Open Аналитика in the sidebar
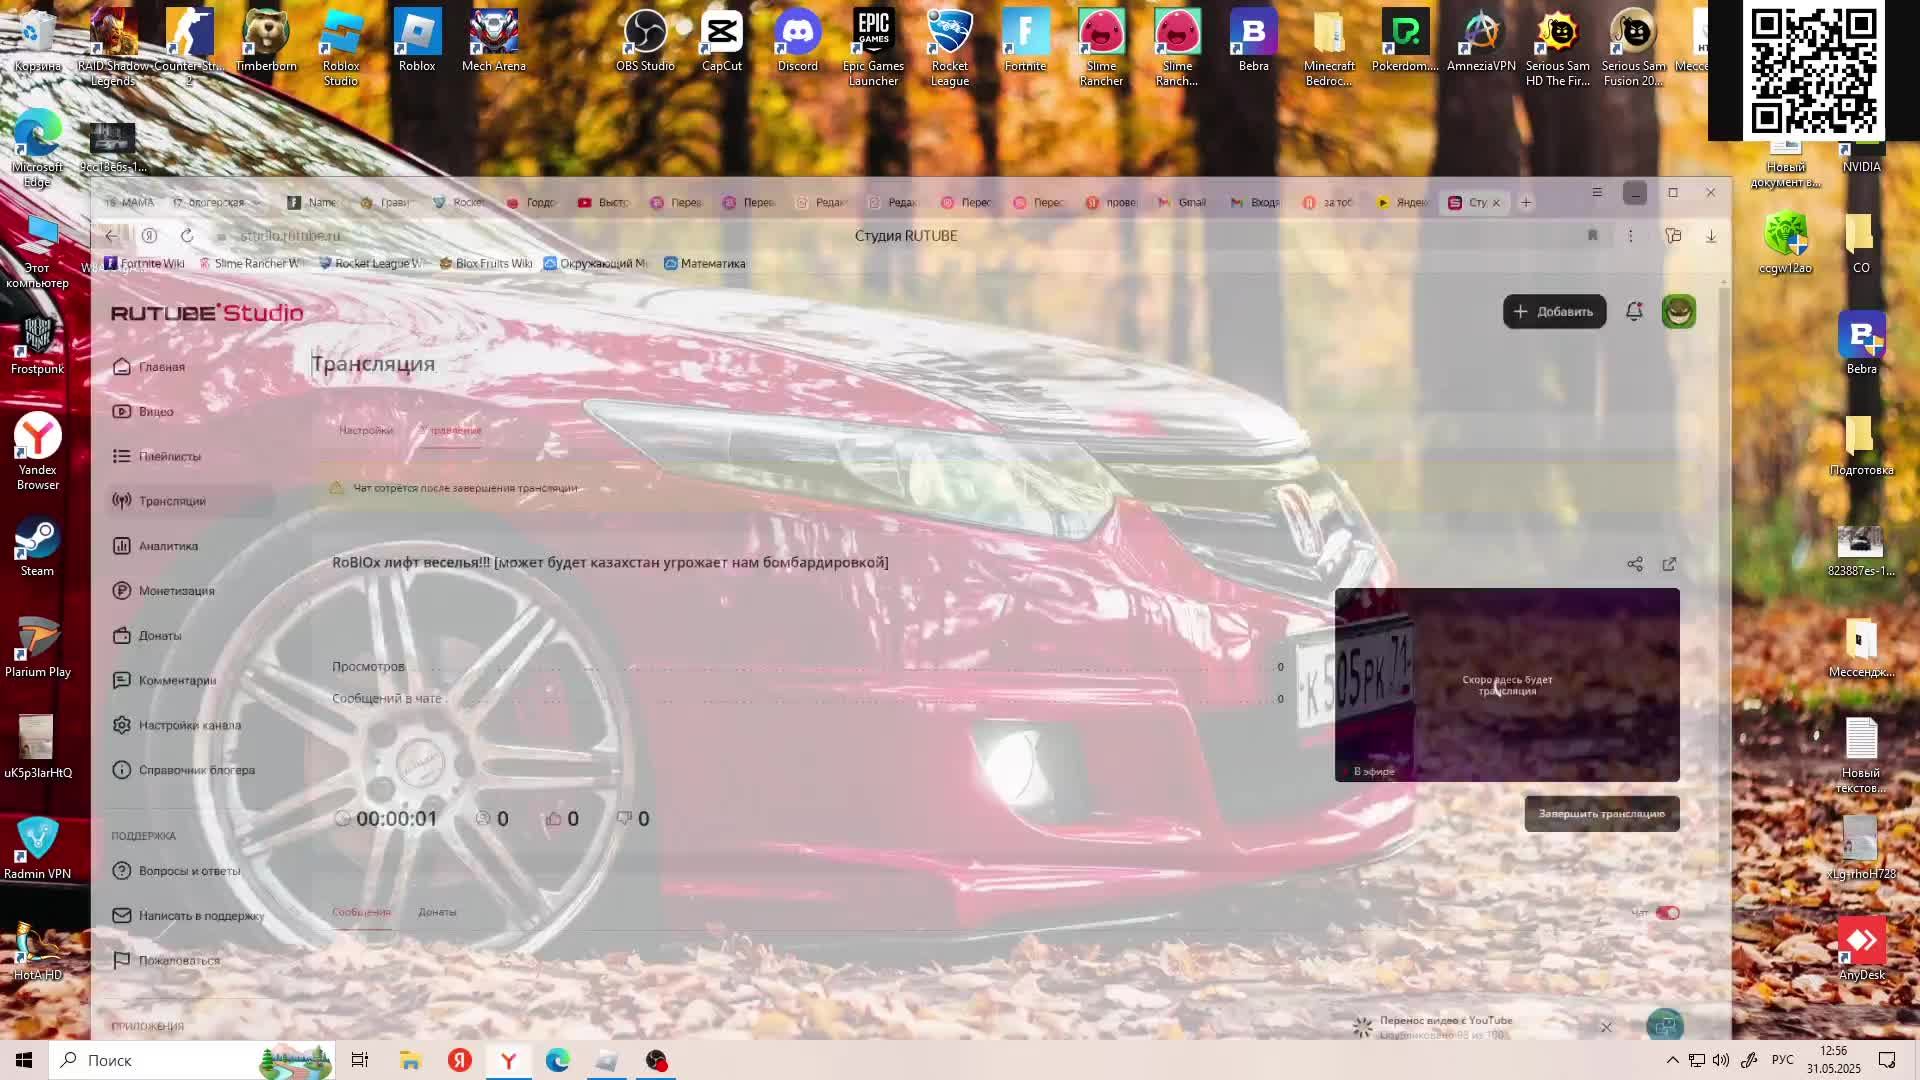This screenshot has height=1080, width=1920. pyautogui.click(x=168, y=546)
